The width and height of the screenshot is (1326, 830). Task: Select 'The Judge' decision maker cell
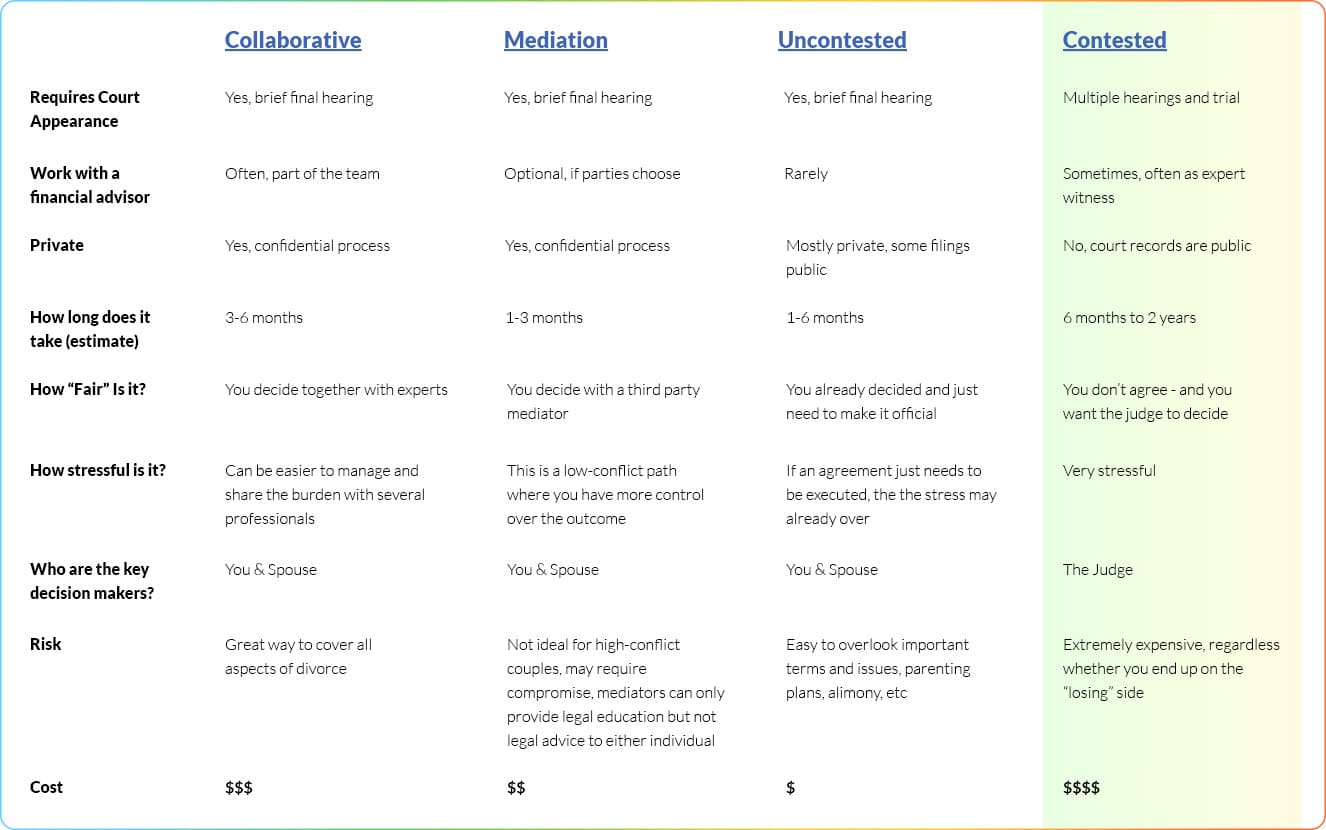point(1097,570)
